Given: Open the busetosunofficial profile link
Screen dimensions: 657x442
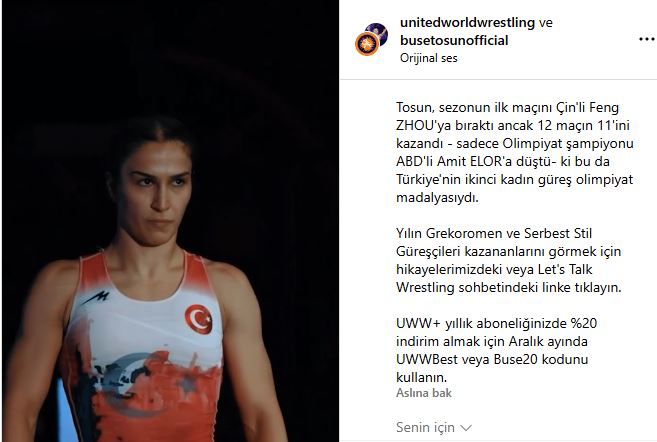Looking at the screenshot, I should tap(454, 40).
